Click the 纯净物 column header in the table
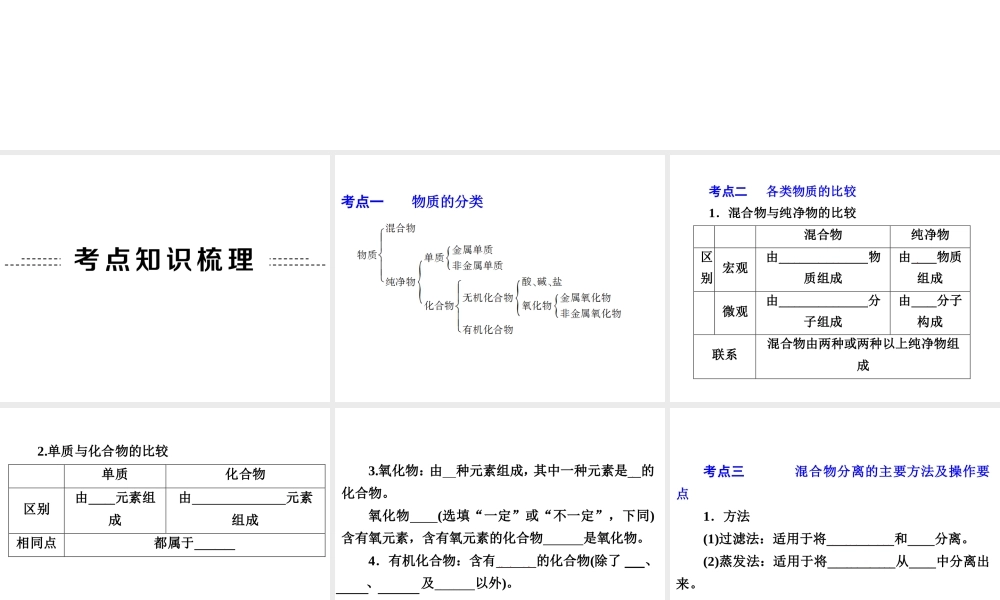Screen dimensions: 1000x600 tap(930, 235)
